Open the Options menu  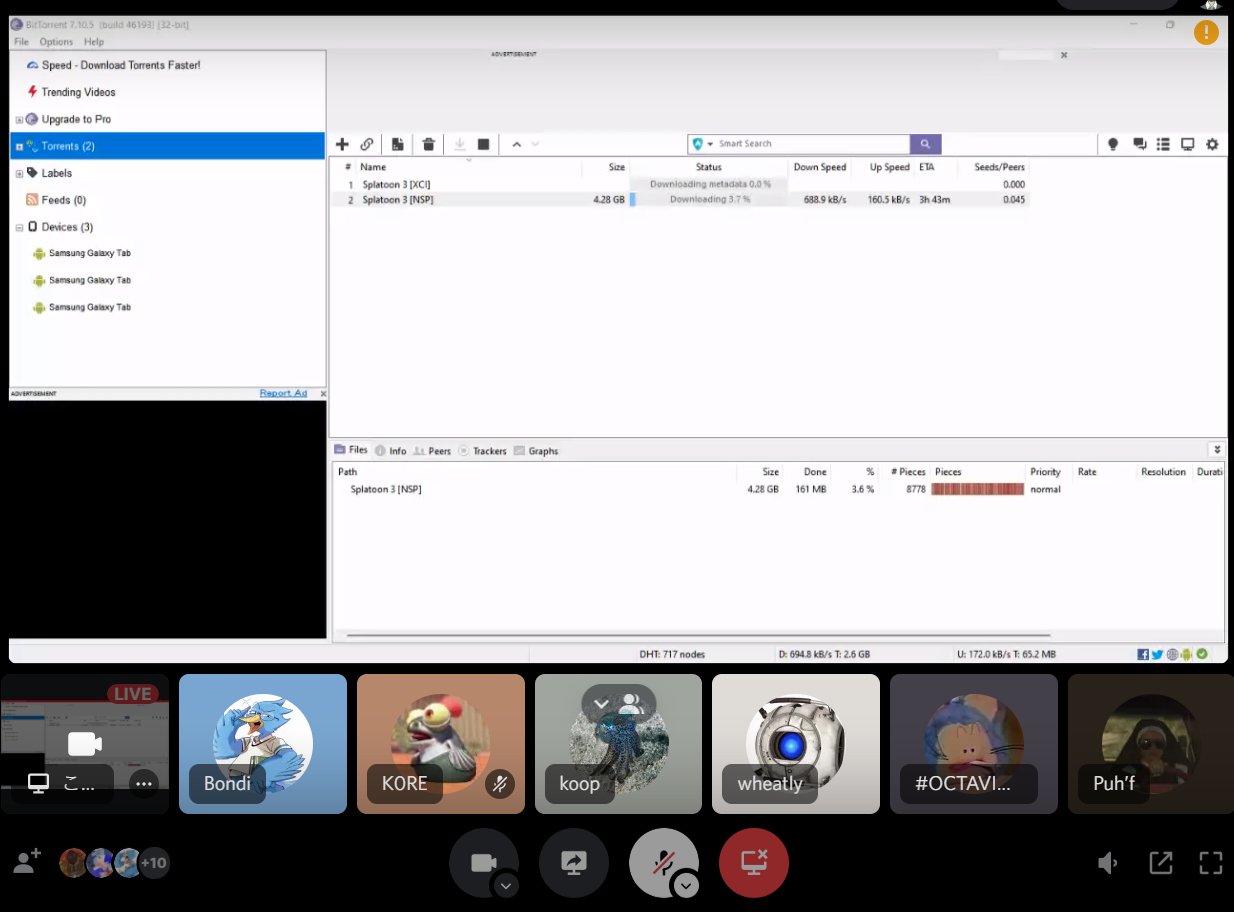[56, 42]
